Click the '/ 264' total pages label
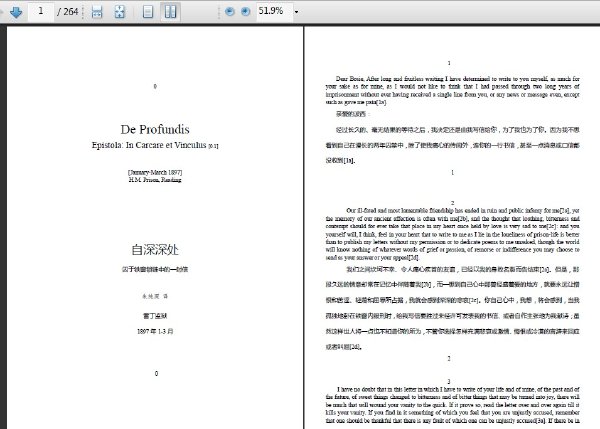The width and height of the screenshot is (600, 429). (68, 12)
